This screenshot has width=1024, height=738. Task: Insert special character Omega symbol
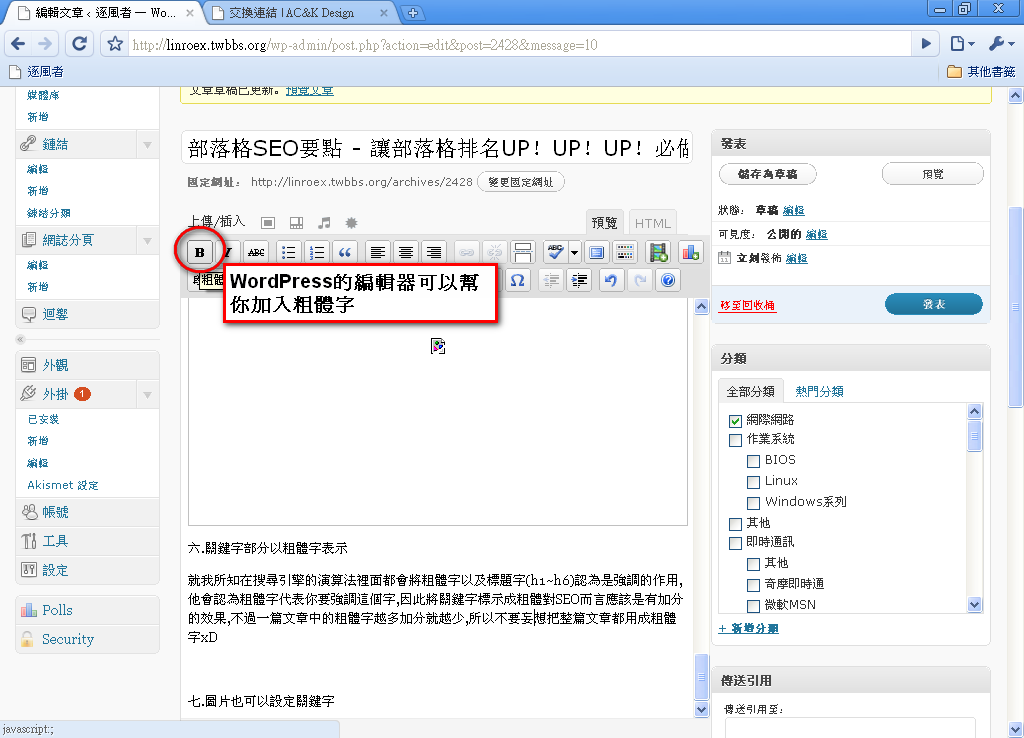click(517, 280)
